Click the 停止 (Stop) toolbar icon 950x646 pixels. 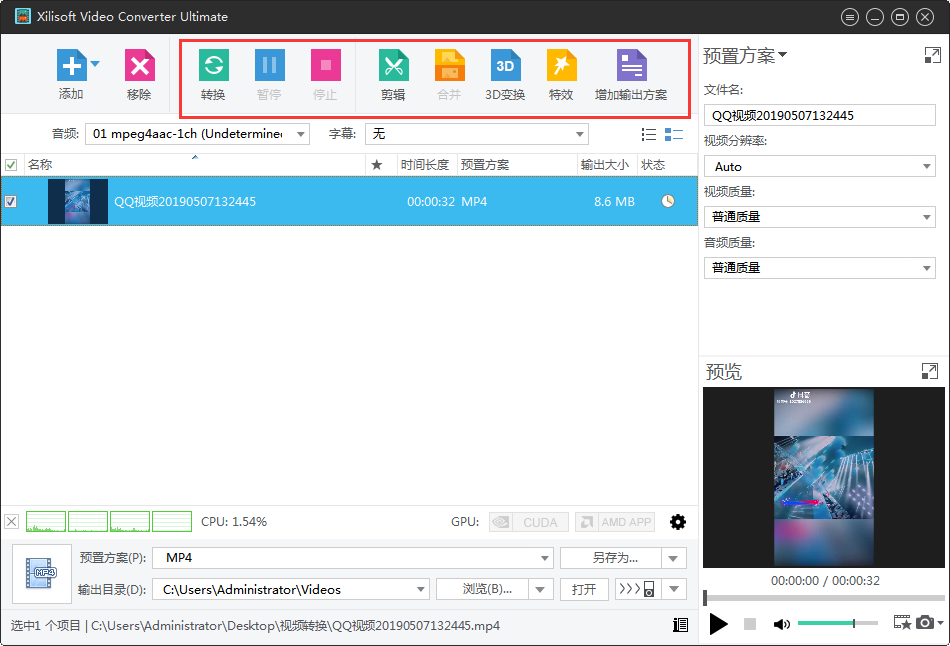[x=325, y=65]
